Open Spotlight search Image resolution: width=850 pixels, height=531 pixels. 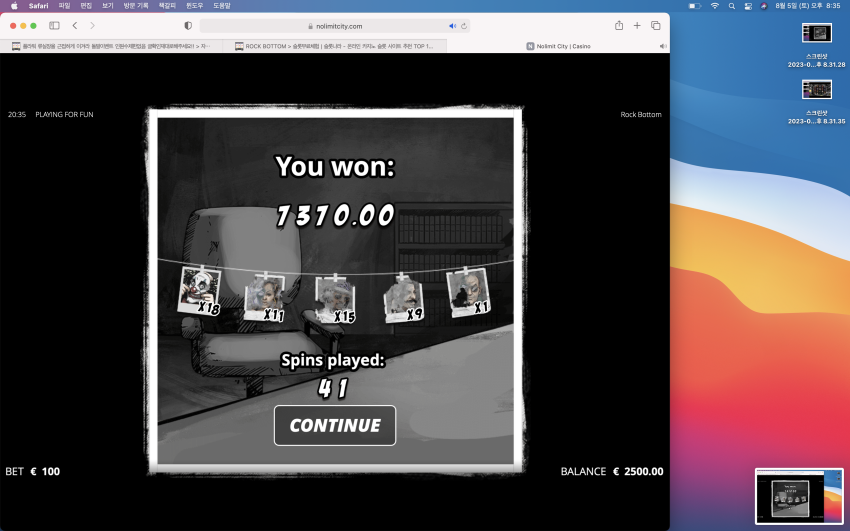click(732, 5)
